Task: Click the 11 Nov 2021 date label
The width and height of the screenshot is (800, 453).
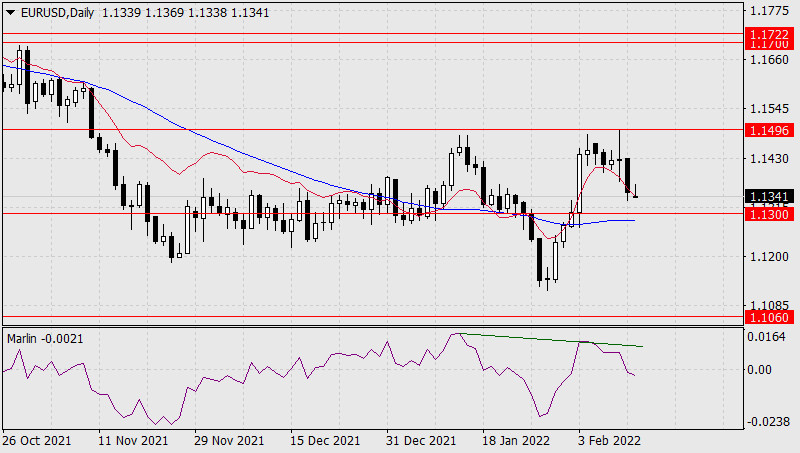Action: 133,441
